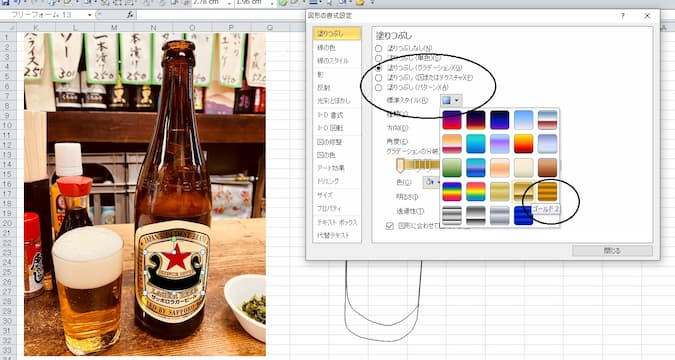Choose the blue-white-red horizon preset gradient

click(548, 120)
